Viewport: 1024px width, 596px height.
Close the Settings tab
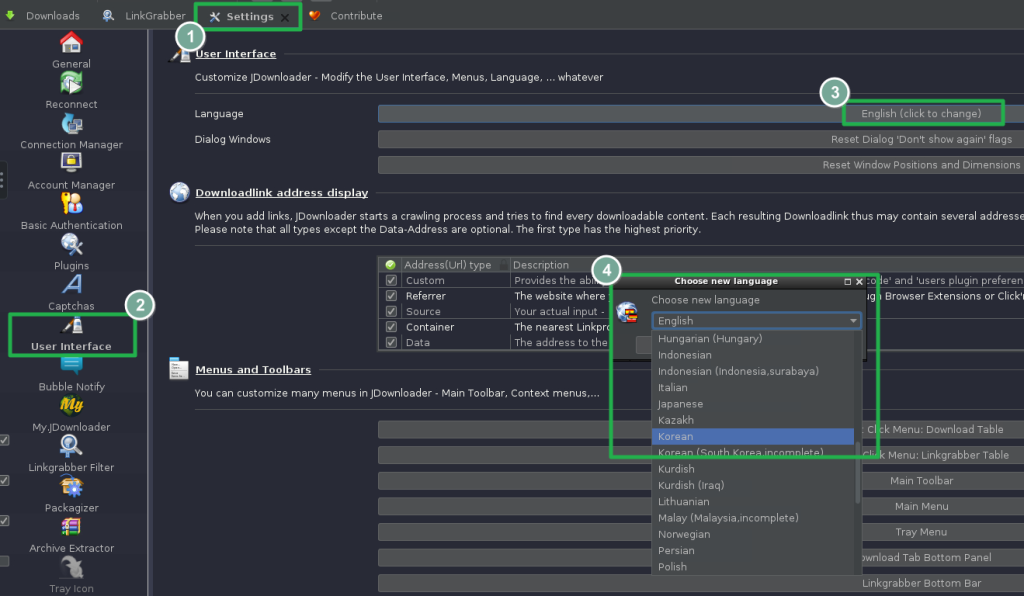tap(285, 17)
